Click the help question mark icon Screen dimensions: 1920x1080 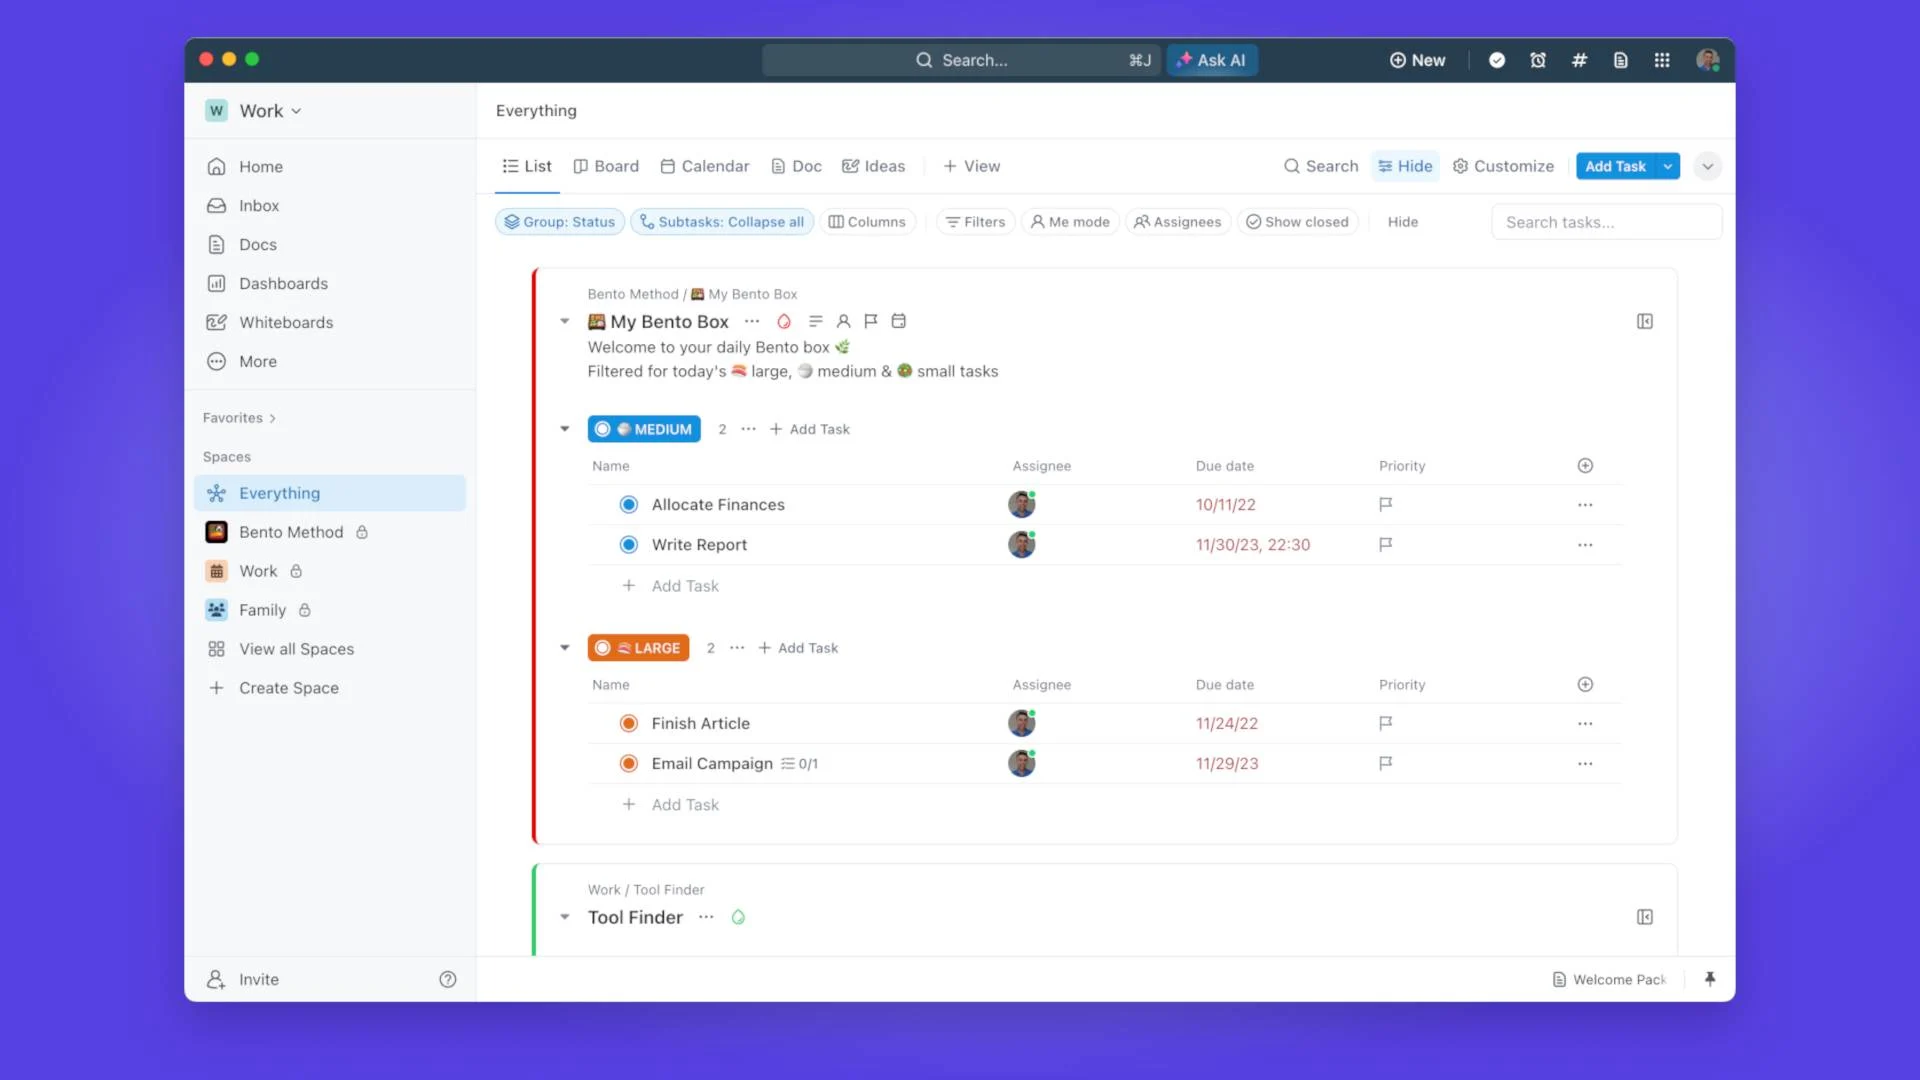(x=447, y=979)
